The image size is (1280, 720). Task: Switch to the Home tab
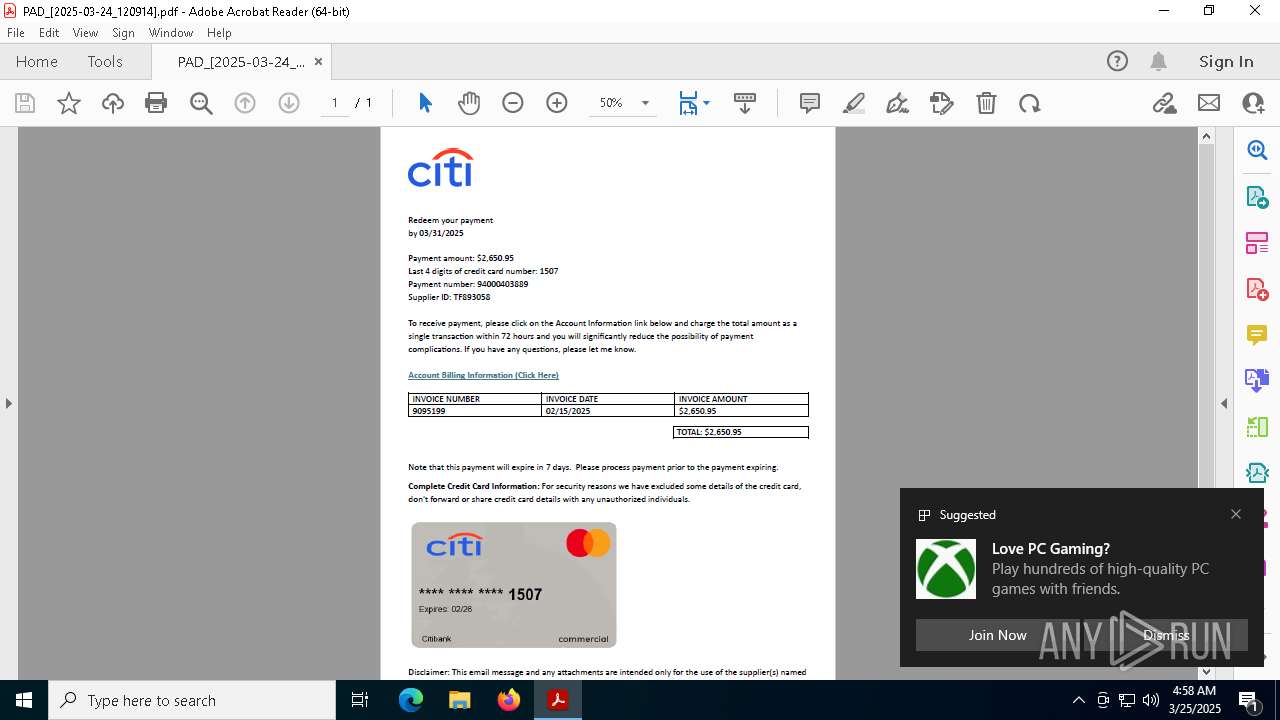click(37, 61)
